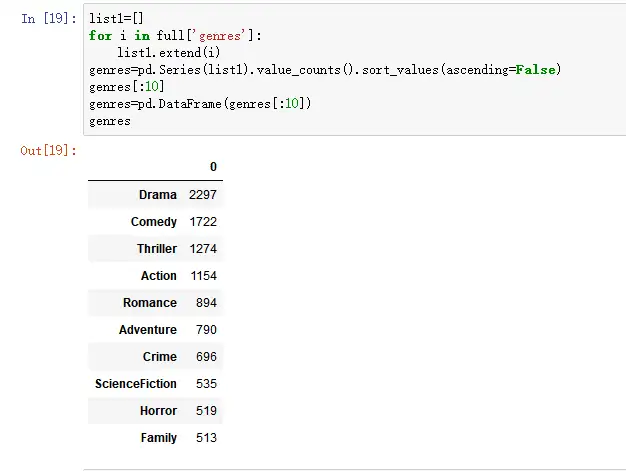Select the Action row label
This screenshot has width=626, height=471.
coord(158,275)
